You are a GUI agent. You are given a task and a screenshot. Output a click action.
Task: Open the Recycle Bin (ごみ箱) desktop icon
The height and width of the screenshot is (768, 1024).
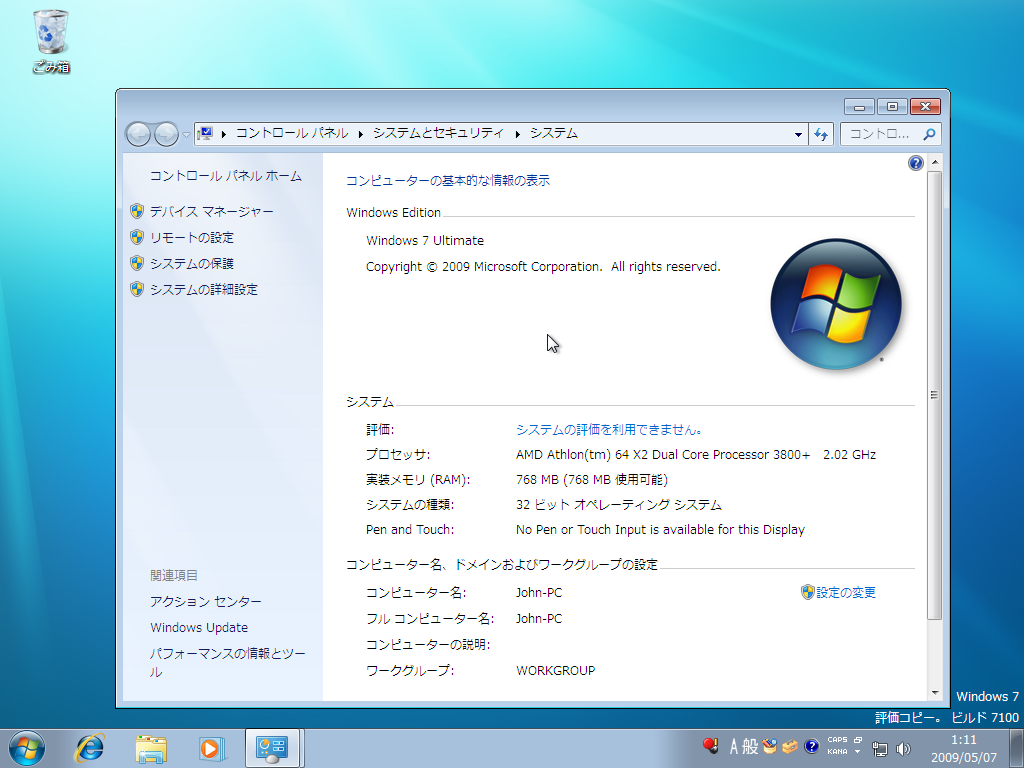(50, 40)
